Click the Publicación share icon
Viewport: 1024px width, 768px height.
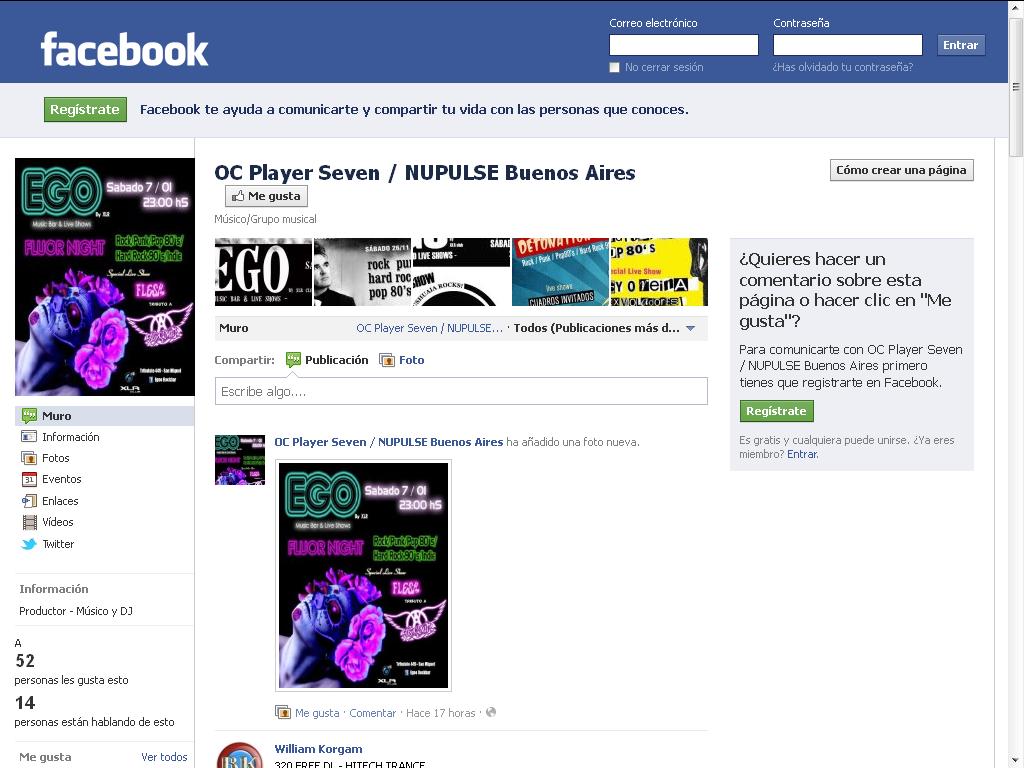coord(293,360)
